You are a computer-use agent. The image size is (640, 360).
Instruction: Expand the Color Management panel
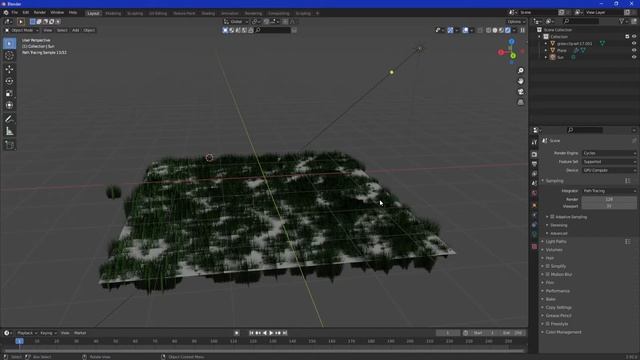[563, 332]
